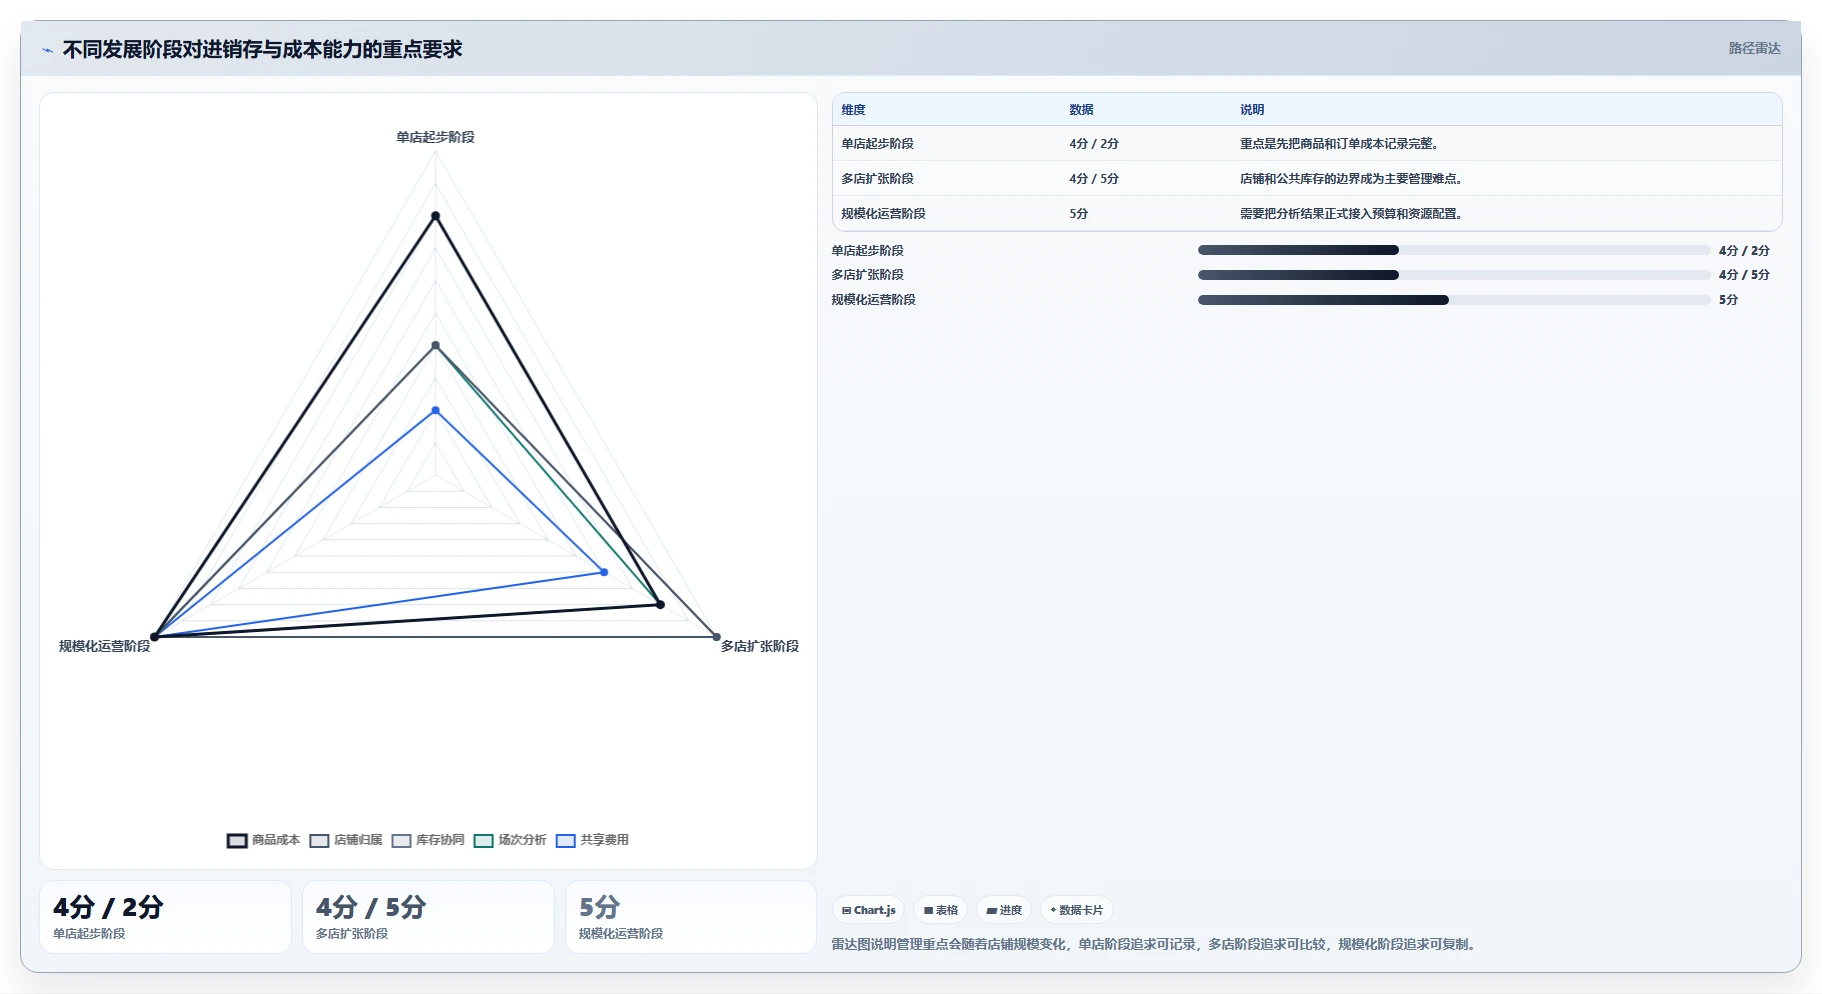Click the table cell reading 5分
The width and height of the screenshot is (1822, 994).
[1078, 214]
